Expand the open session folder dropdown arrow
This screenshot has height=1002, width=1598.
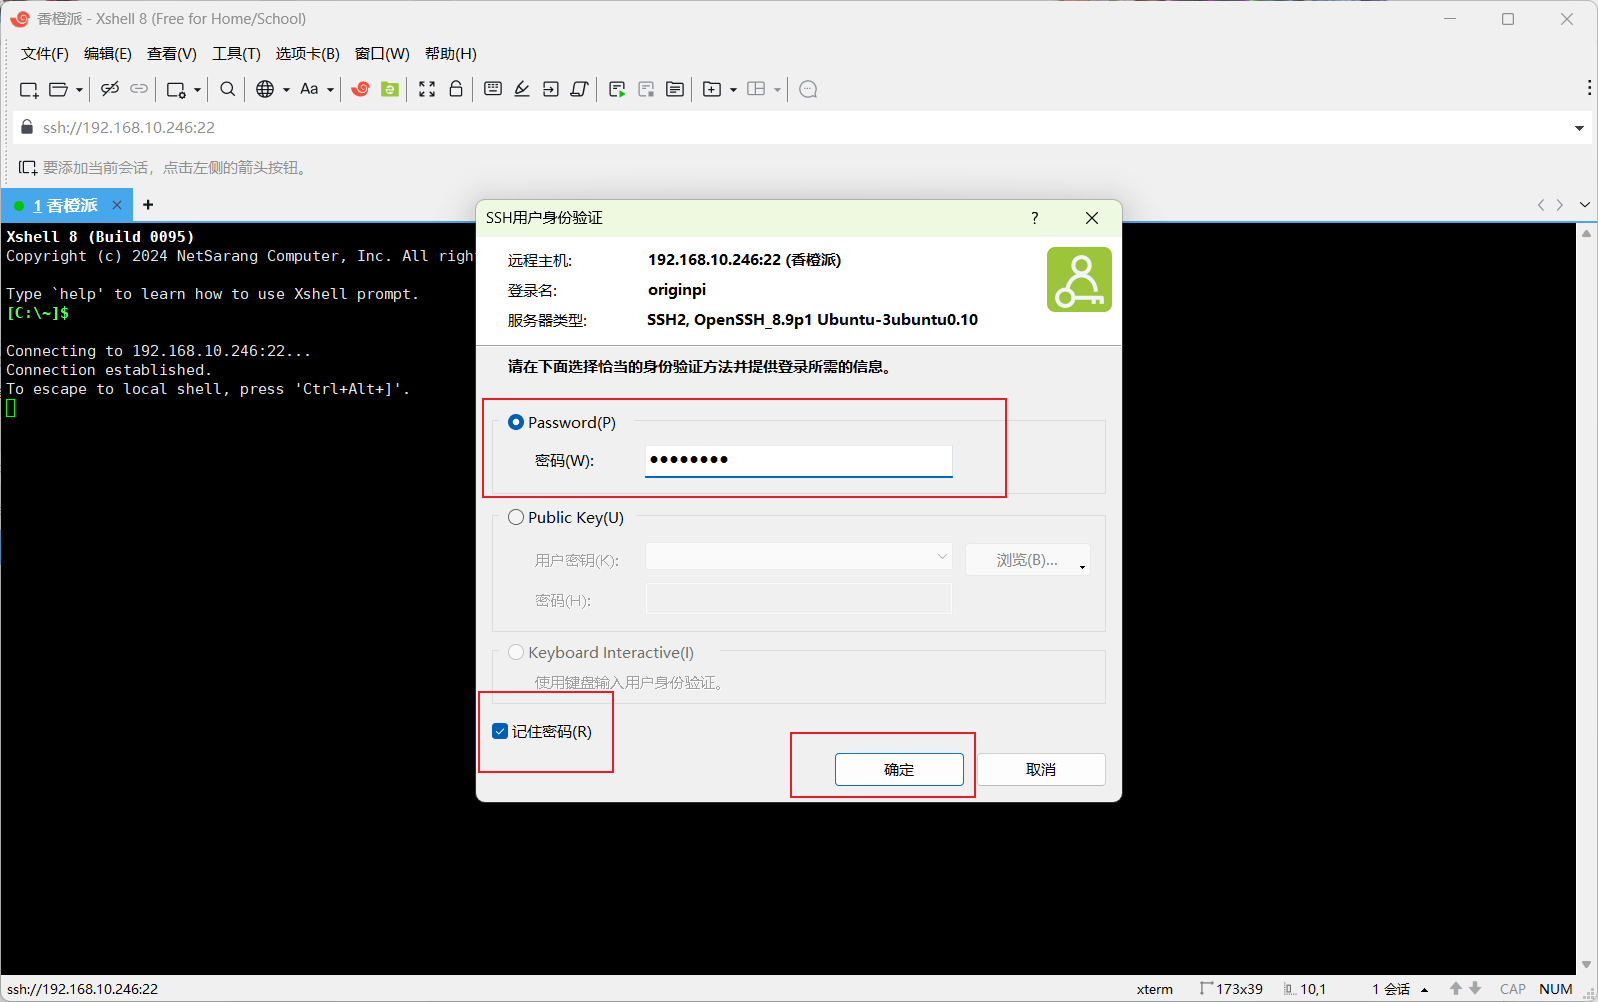[x=79, y=90]
